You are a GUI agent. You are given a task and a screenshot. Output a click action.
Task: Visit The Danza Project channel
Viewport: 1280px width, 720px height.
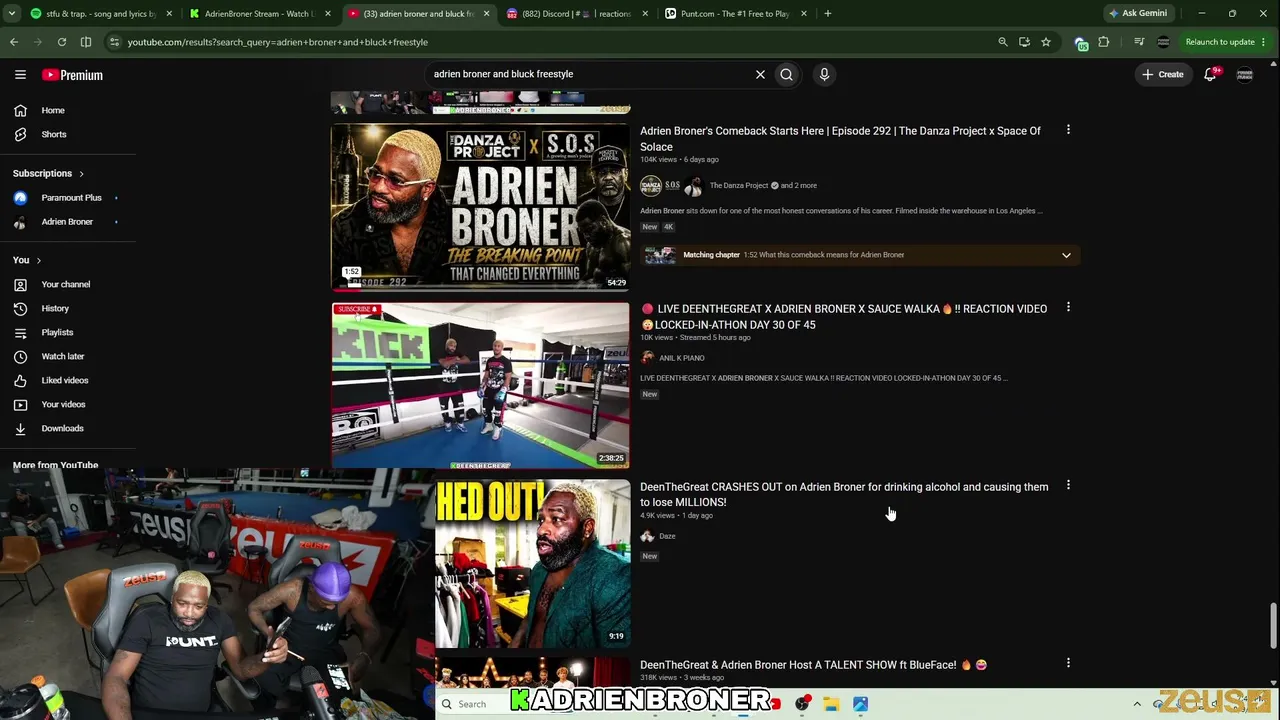(x=739, y=186)
